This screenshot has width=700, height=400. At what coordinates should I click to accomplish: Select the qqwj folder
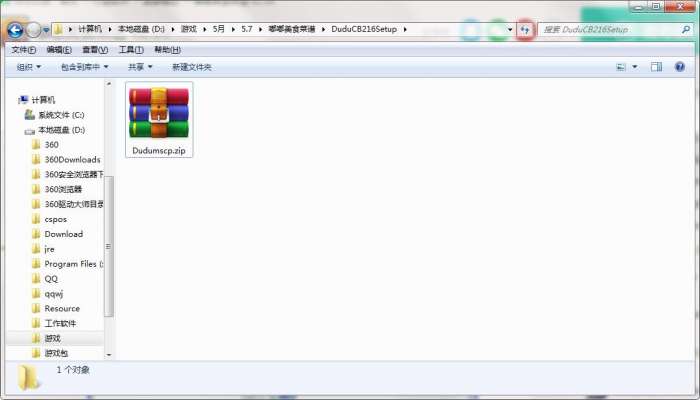click(54, 294)
